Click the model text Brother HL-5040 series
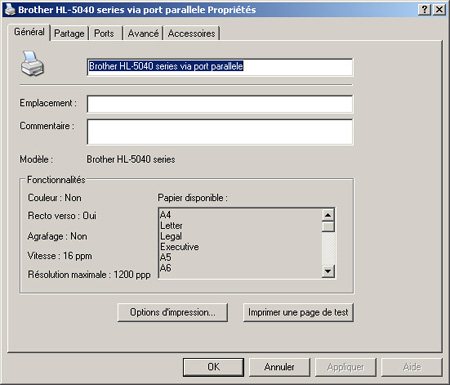The image size is (450, 385). pos(131,159)
